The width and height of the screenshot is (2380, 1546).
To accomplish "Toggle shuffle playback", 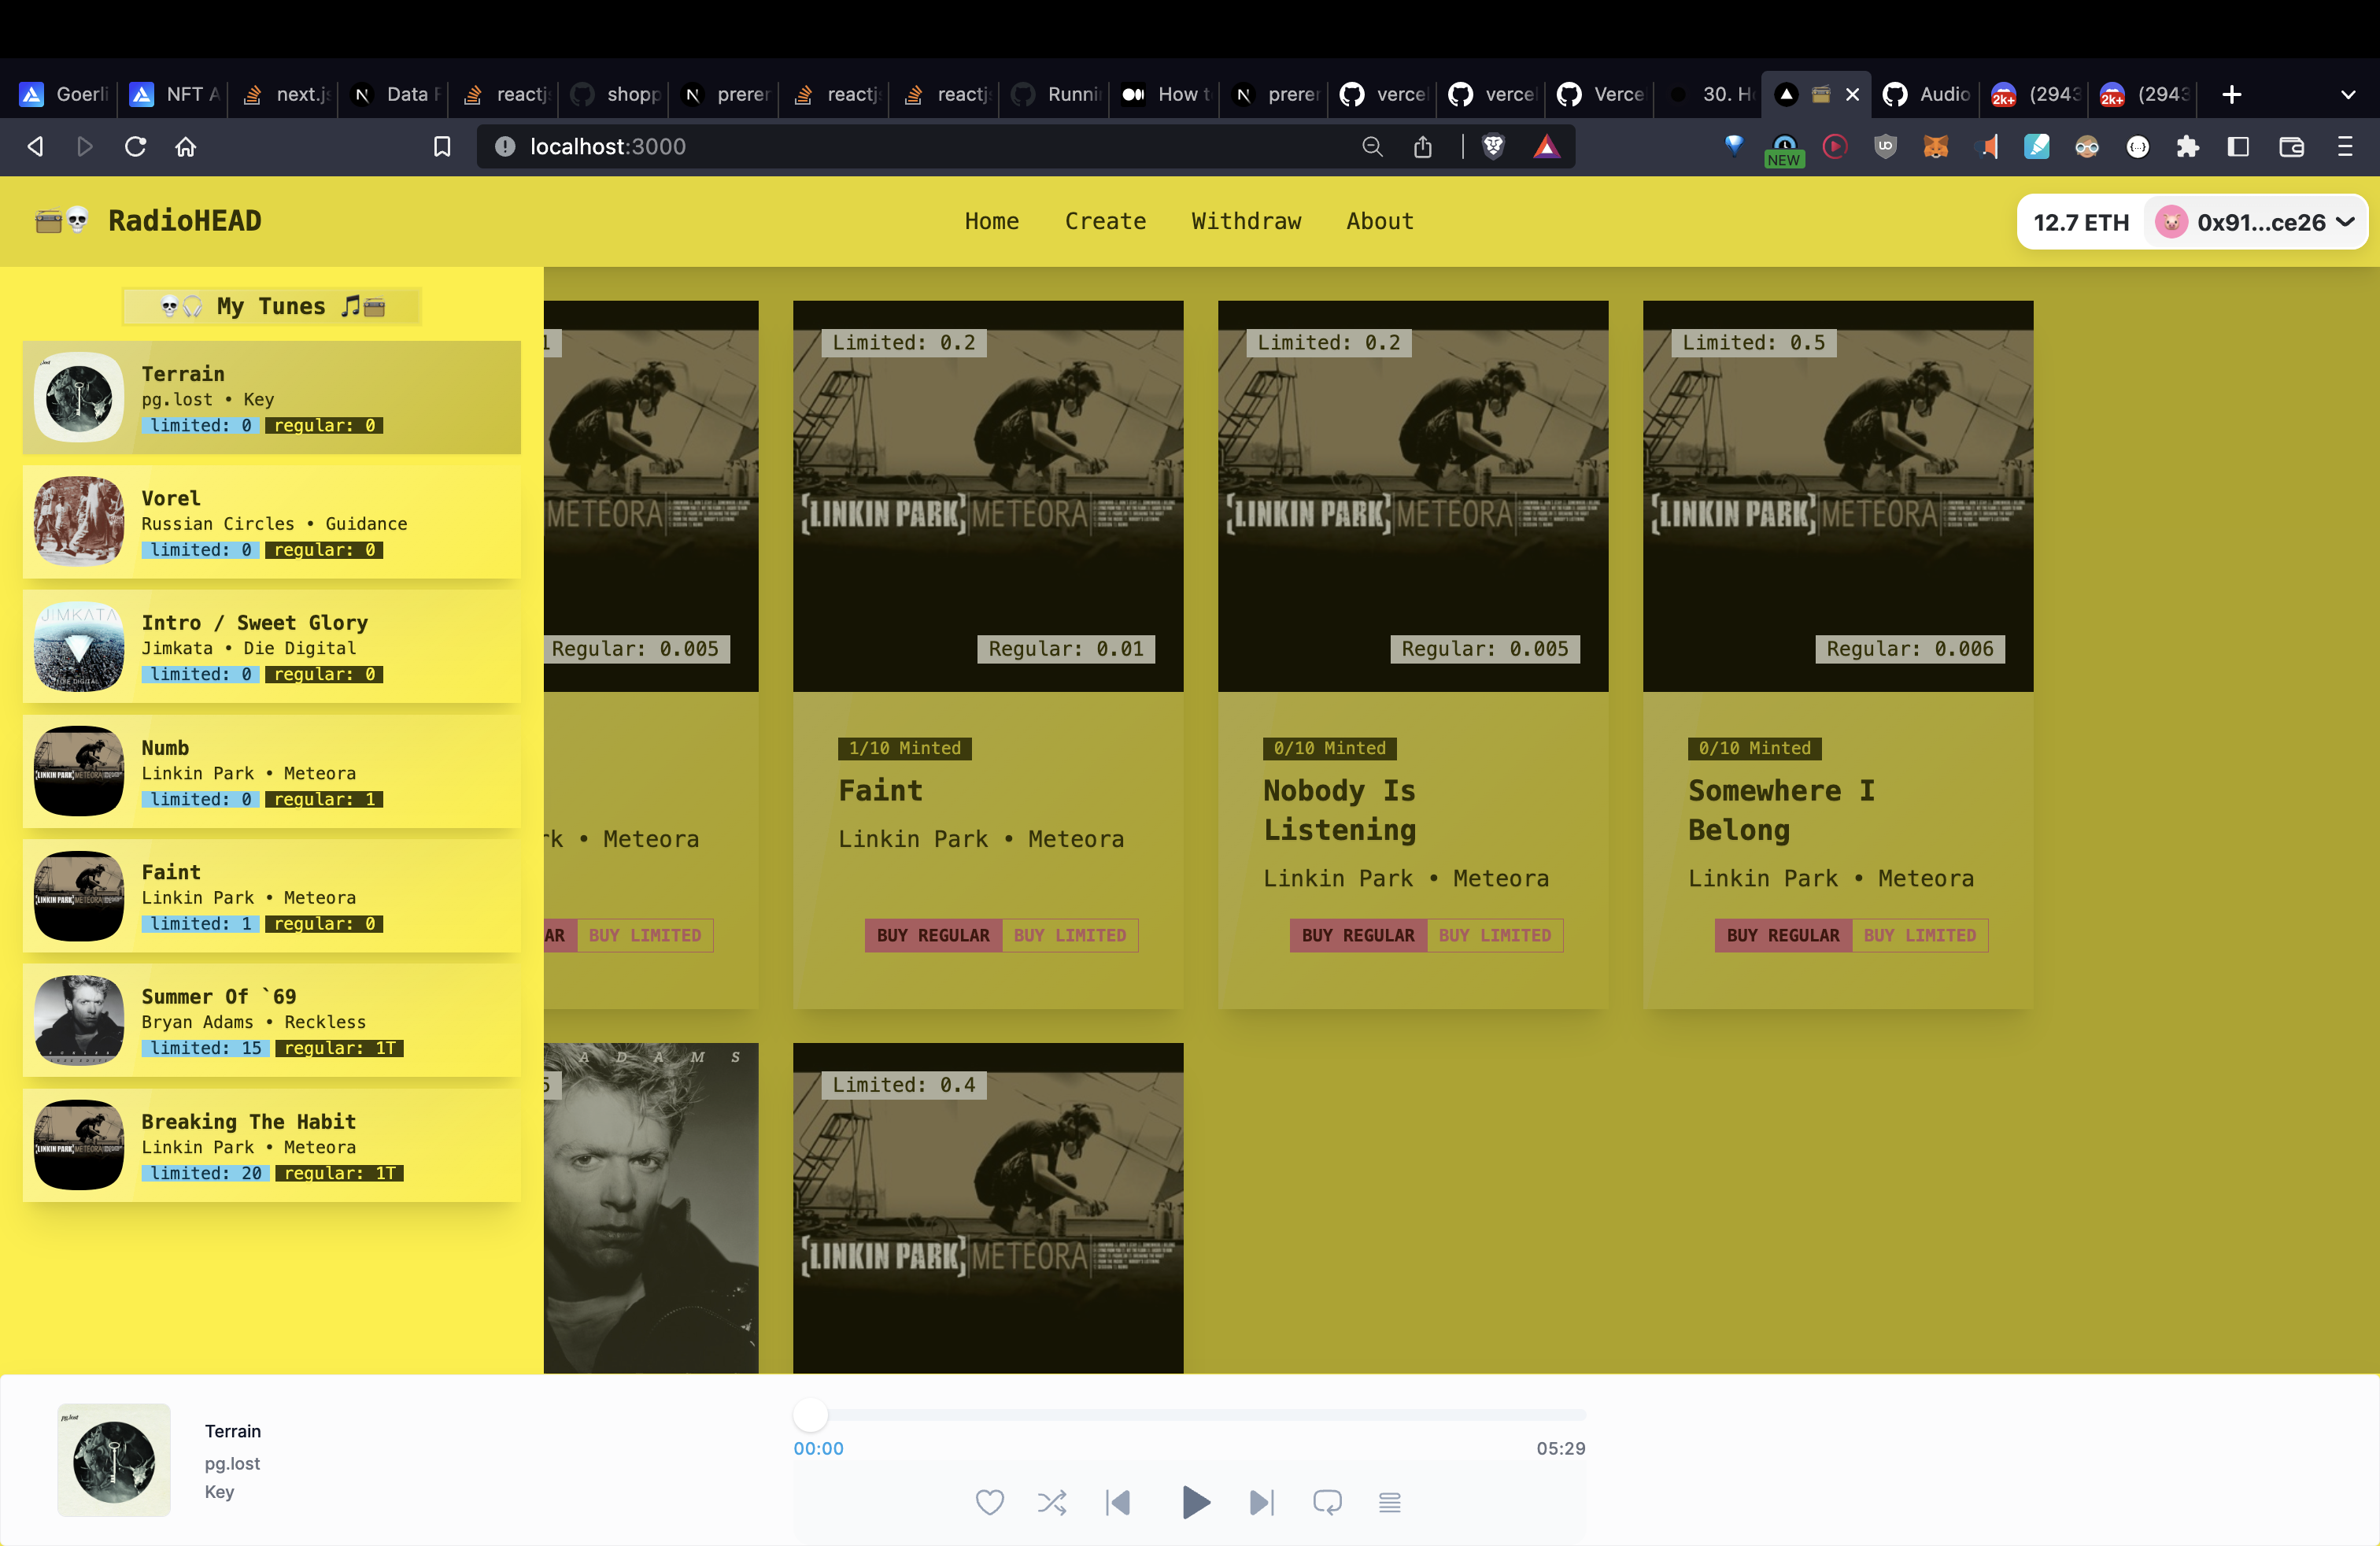I will [1051, 1502].
